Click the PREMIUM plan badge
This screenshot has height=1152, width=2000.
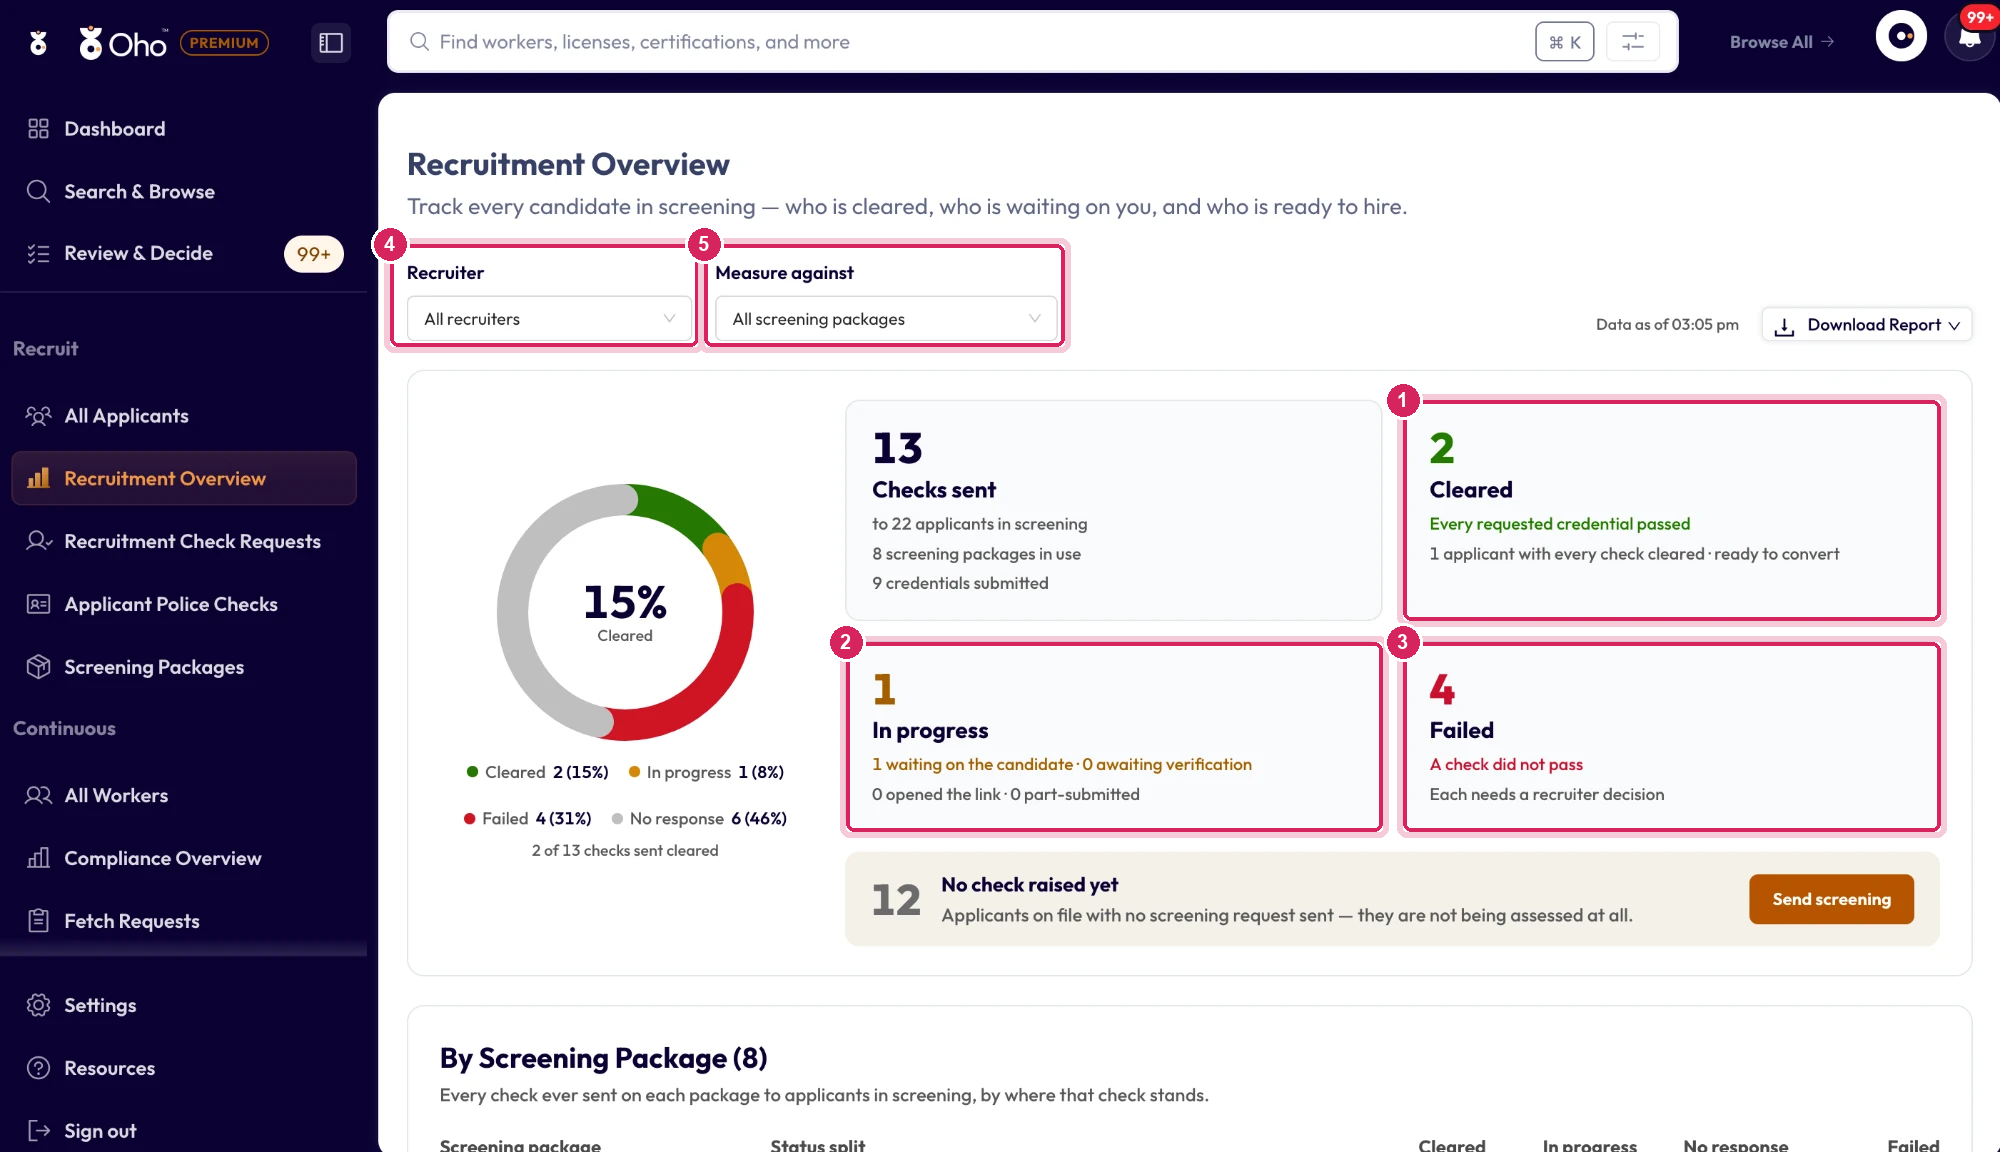point(224,43)
